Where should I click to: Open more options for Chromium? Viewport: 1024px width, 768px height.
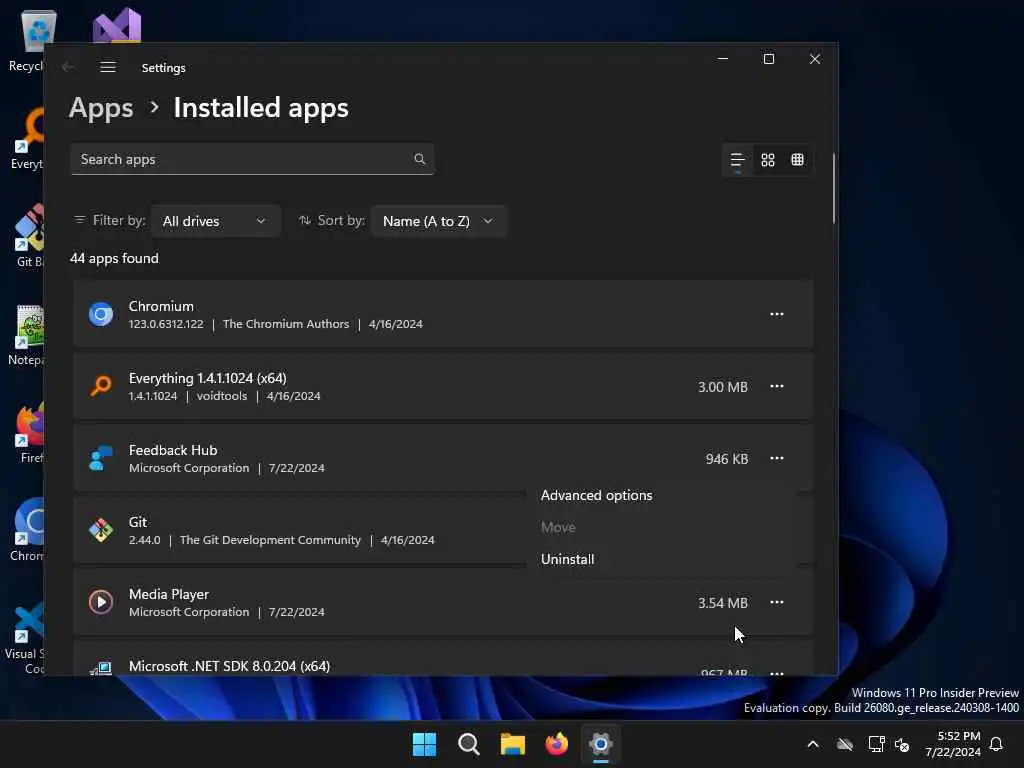tap(776, 314)
